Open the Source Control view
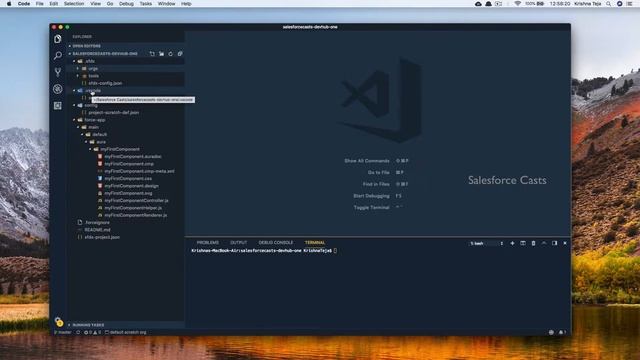This screenshot has width=640, height=360. (58, 72)
